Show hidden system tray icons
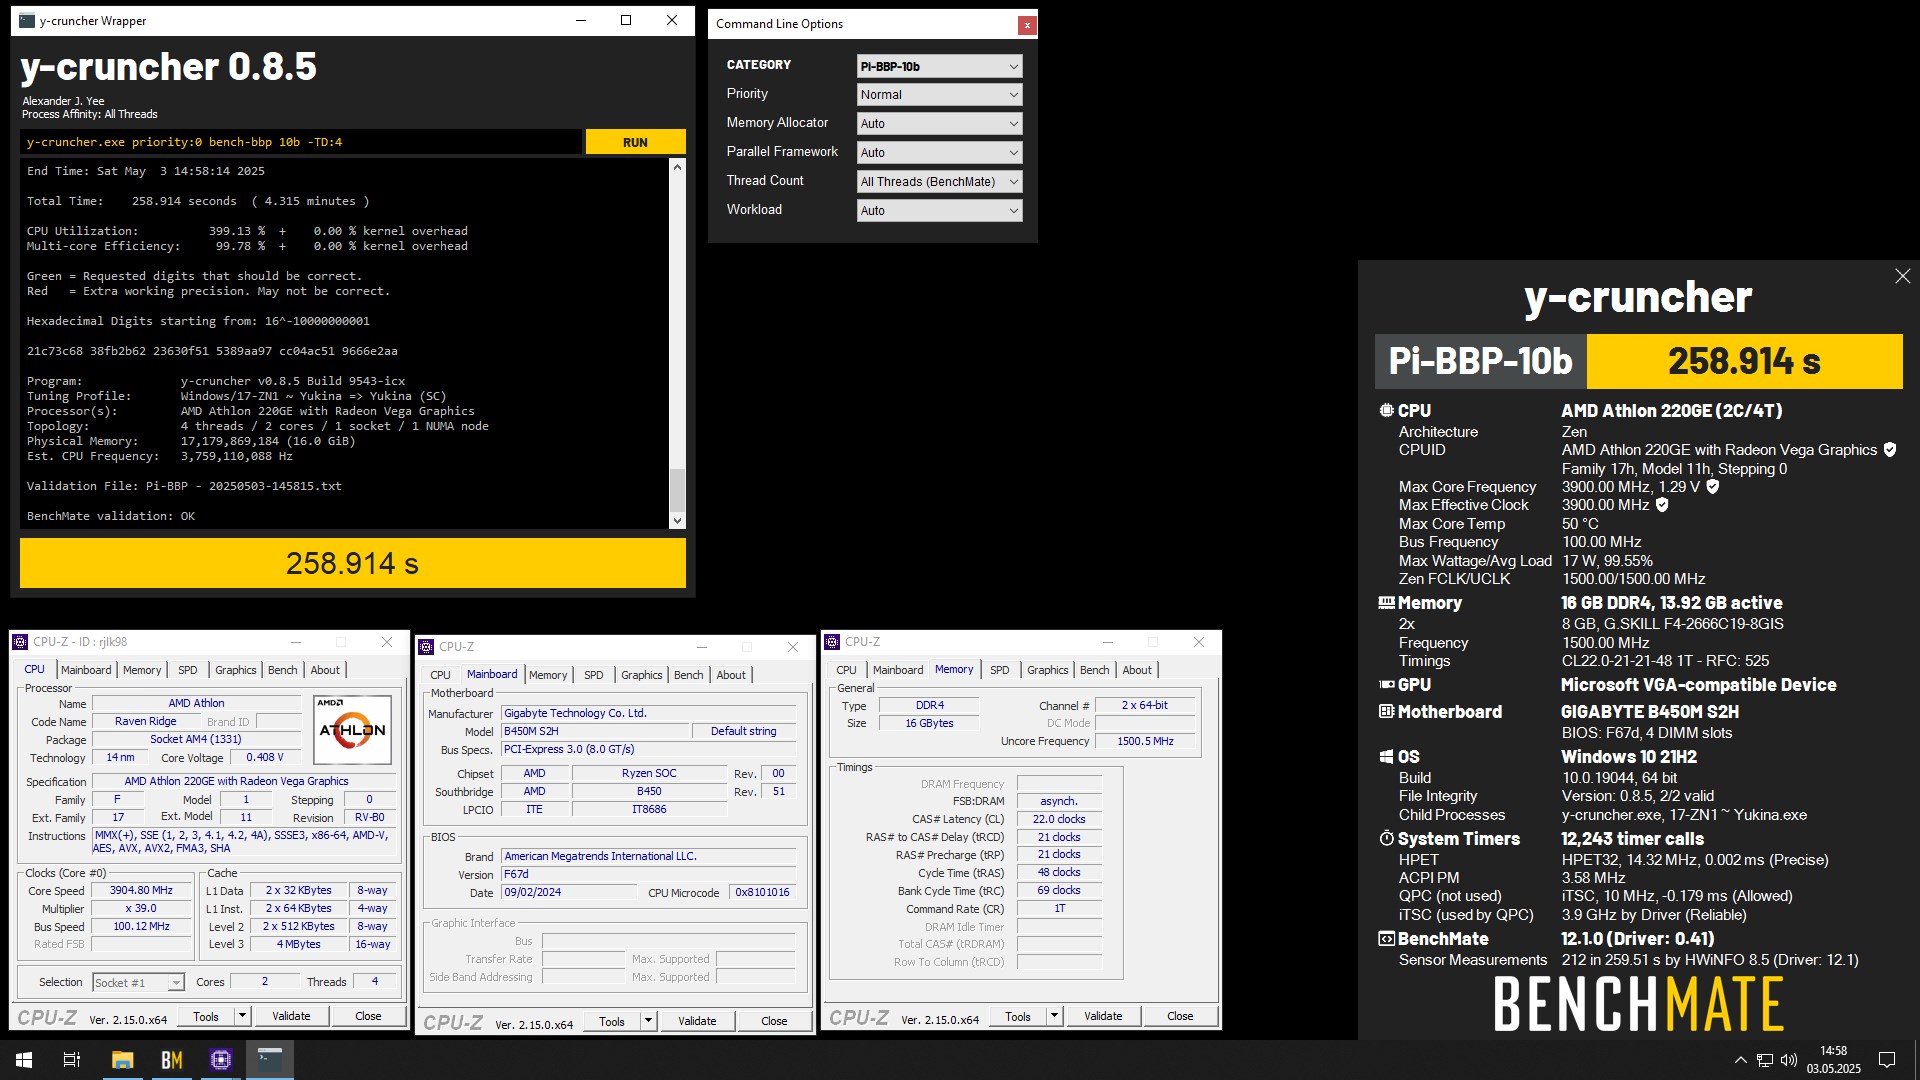Image resolution: width=1920 pixels, height=1080 pixels. (x=1740, y=1060)
